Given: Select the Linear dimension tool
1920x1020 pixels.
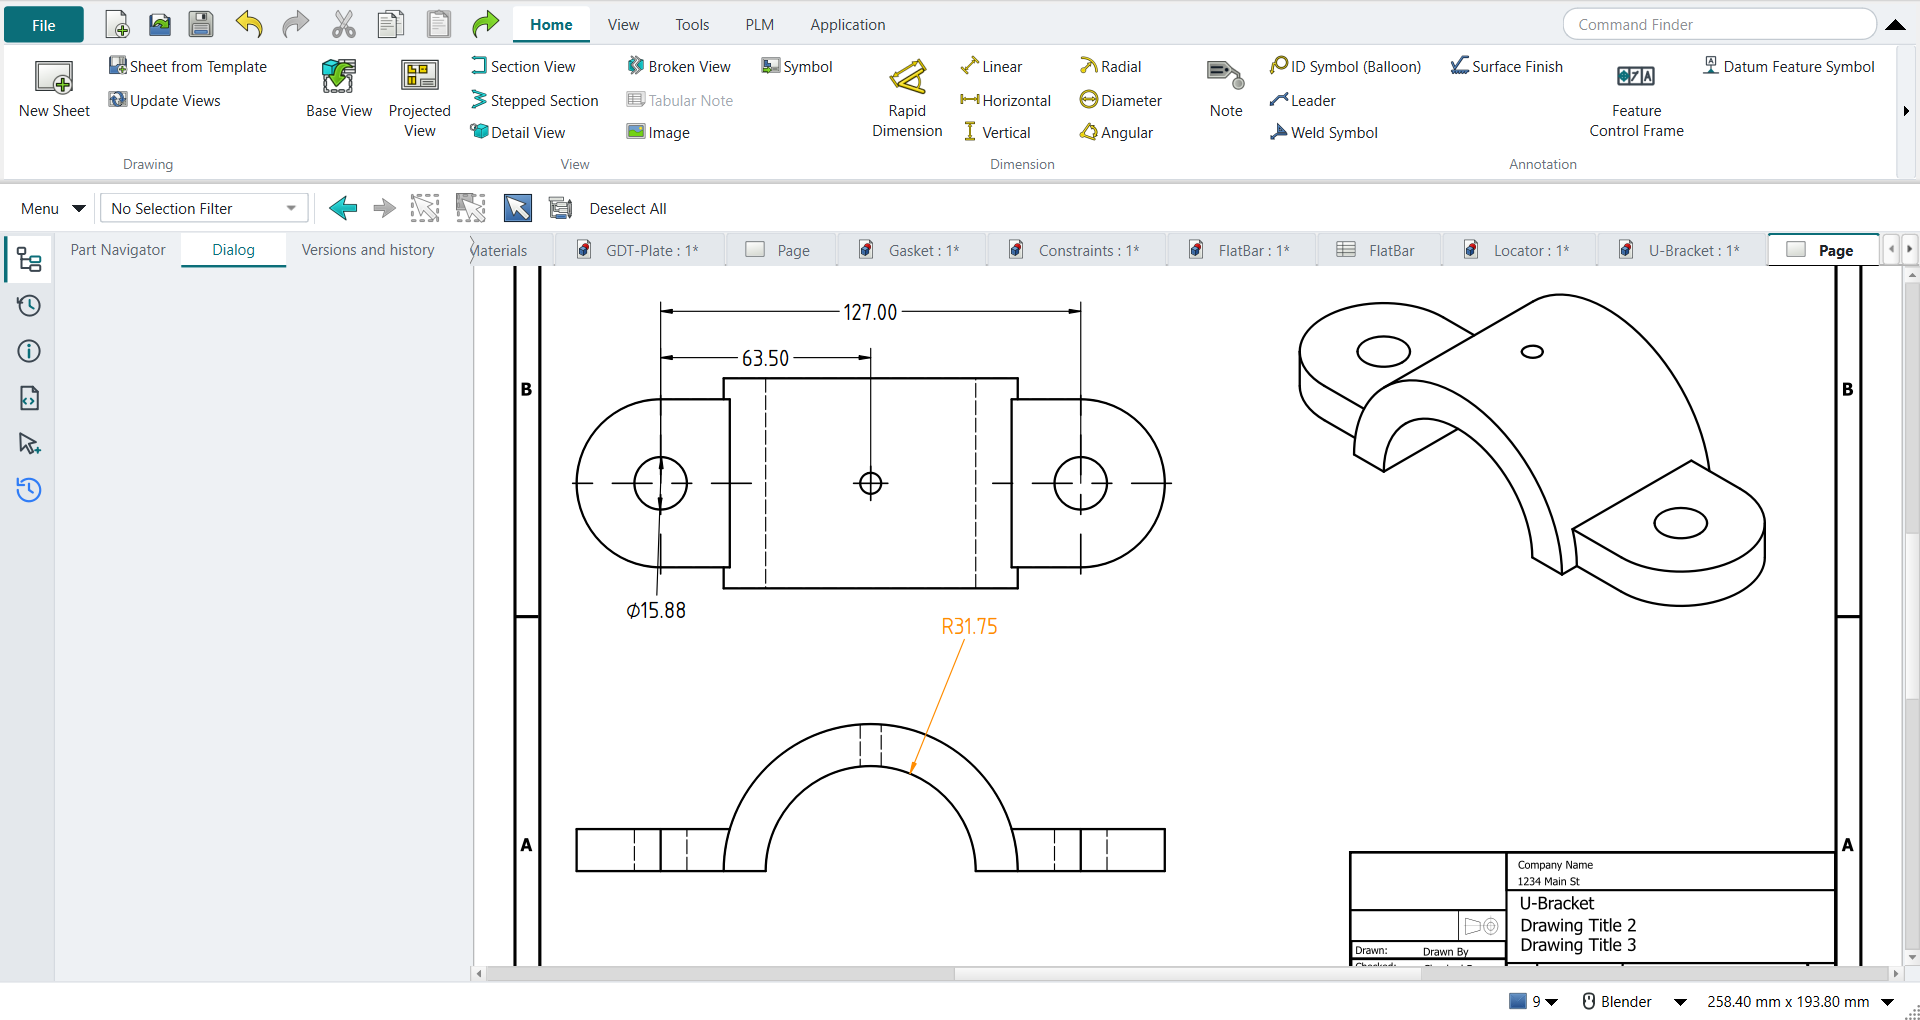Looking at the screenshot, I should (x=991, y=66).
